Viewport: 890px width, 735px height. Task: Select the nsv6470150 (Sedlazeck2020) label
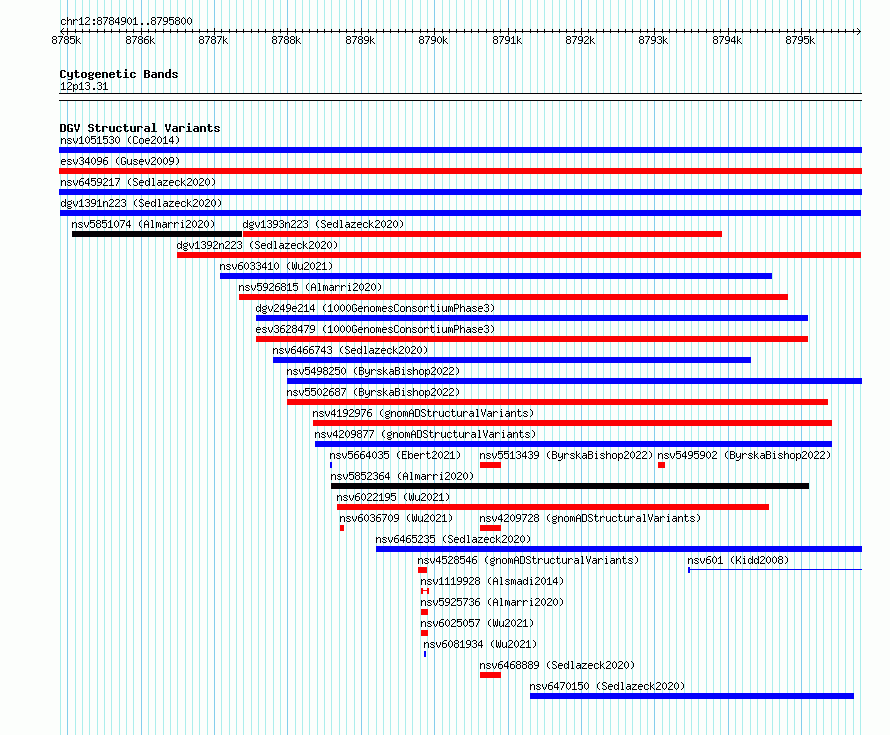click(607, 686)
